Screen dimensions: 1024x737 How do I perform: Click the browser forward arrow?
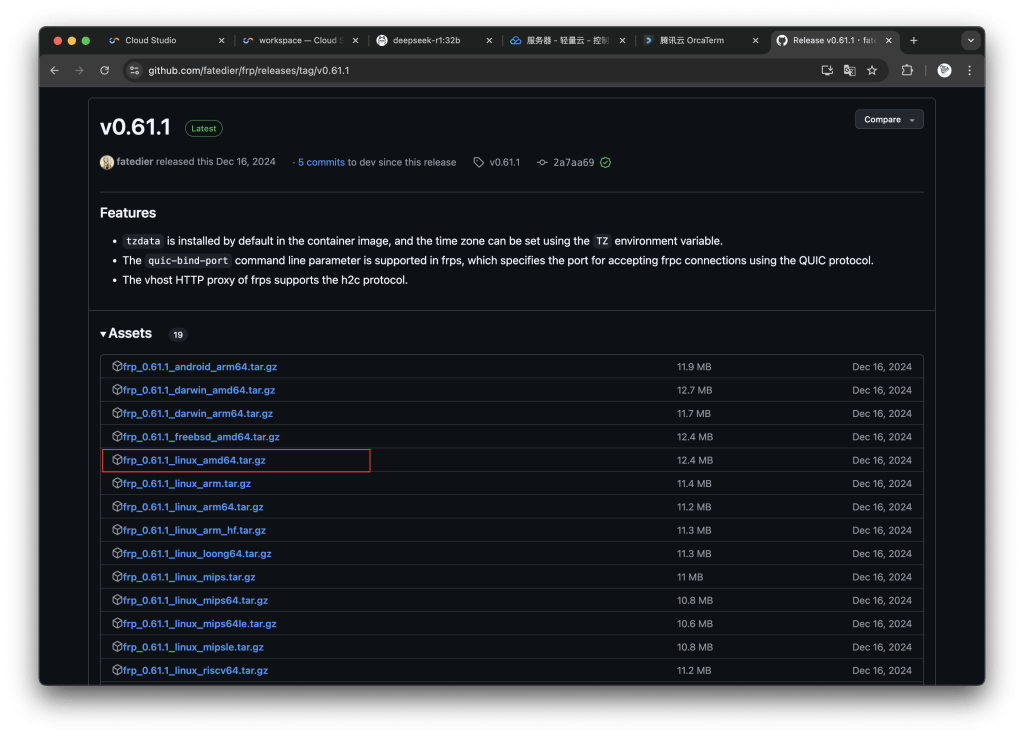point(80,71)
